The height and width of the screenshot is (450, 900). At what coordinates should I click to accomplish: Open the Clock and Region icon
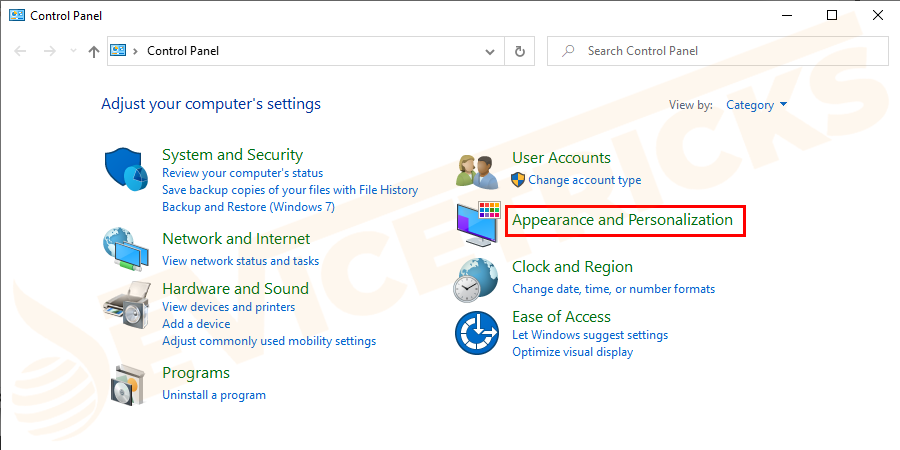point(476,280)
